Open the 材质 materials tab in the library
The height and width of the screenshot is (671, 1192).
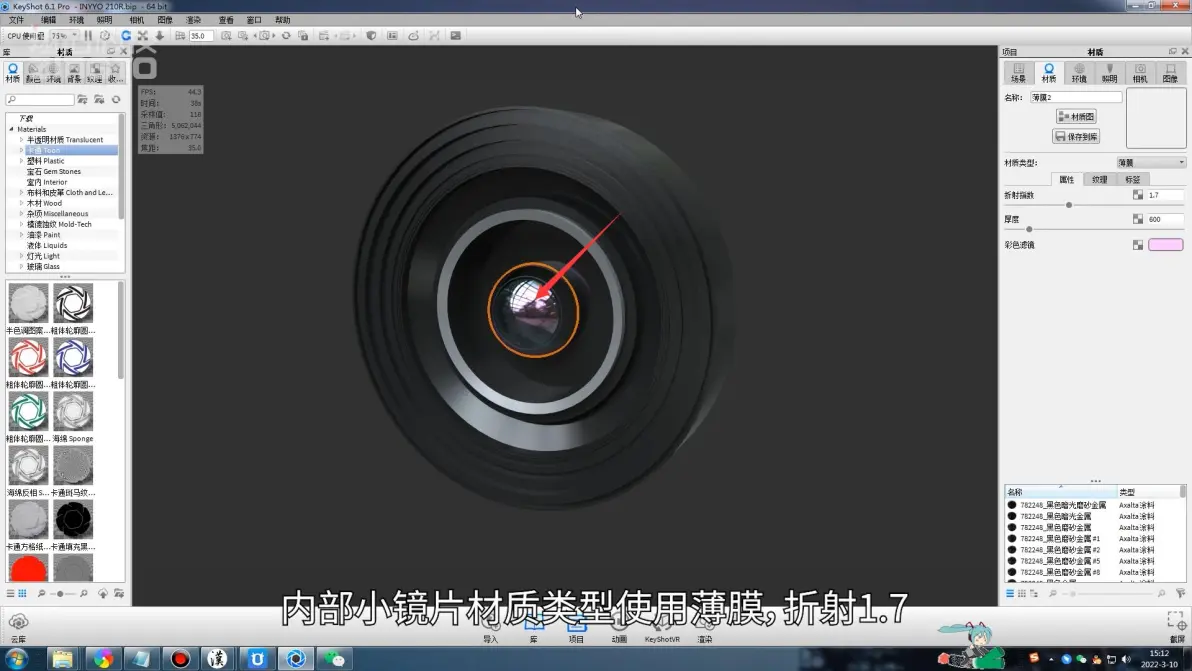13,73
